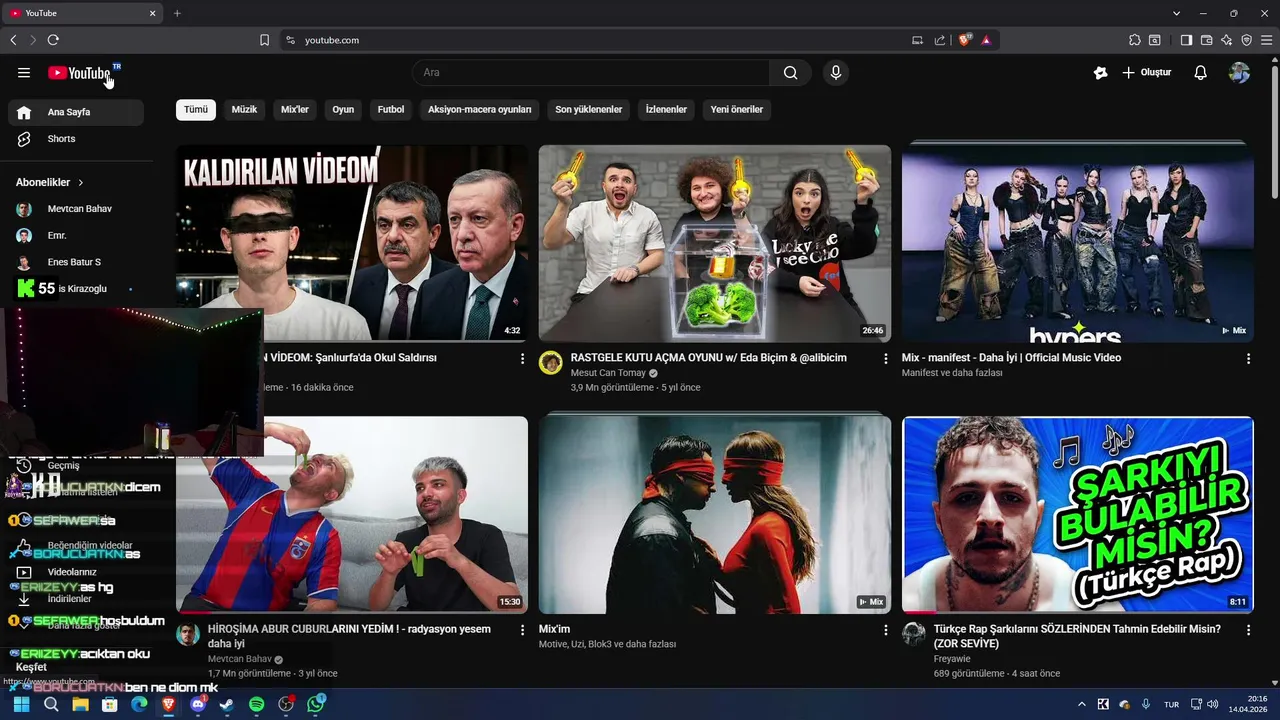This screenshot has width=1280, height=720.
Task: Open Brave VPN shield icon
Action: point(1247,40)
